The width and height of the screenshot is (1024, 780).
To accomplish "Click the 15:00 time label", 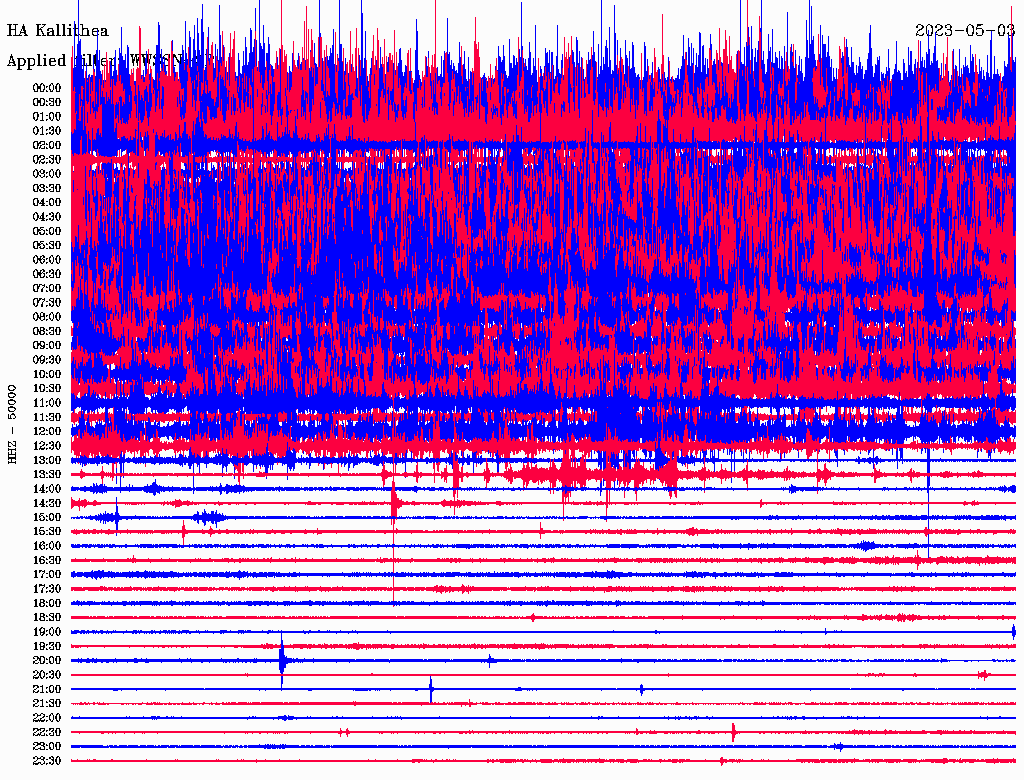I will (47, 518).
